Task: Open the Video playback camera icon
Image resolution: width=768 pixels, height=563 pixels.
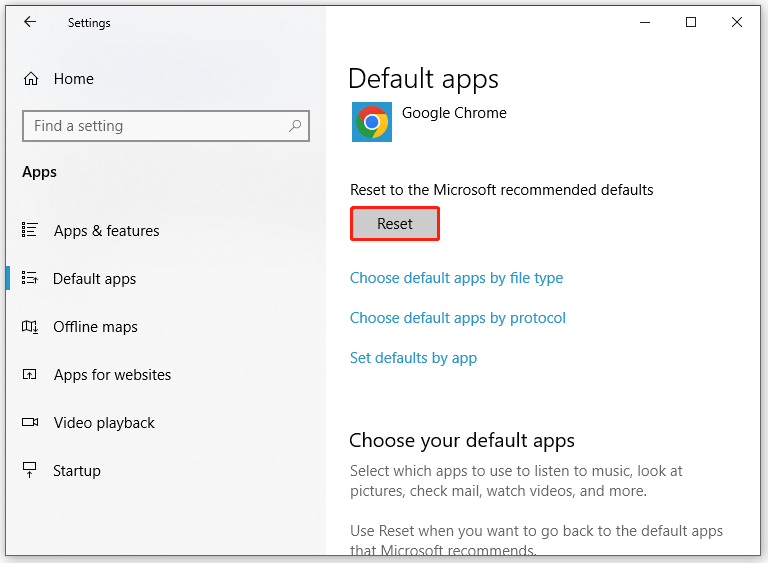Action: point(30,423)
